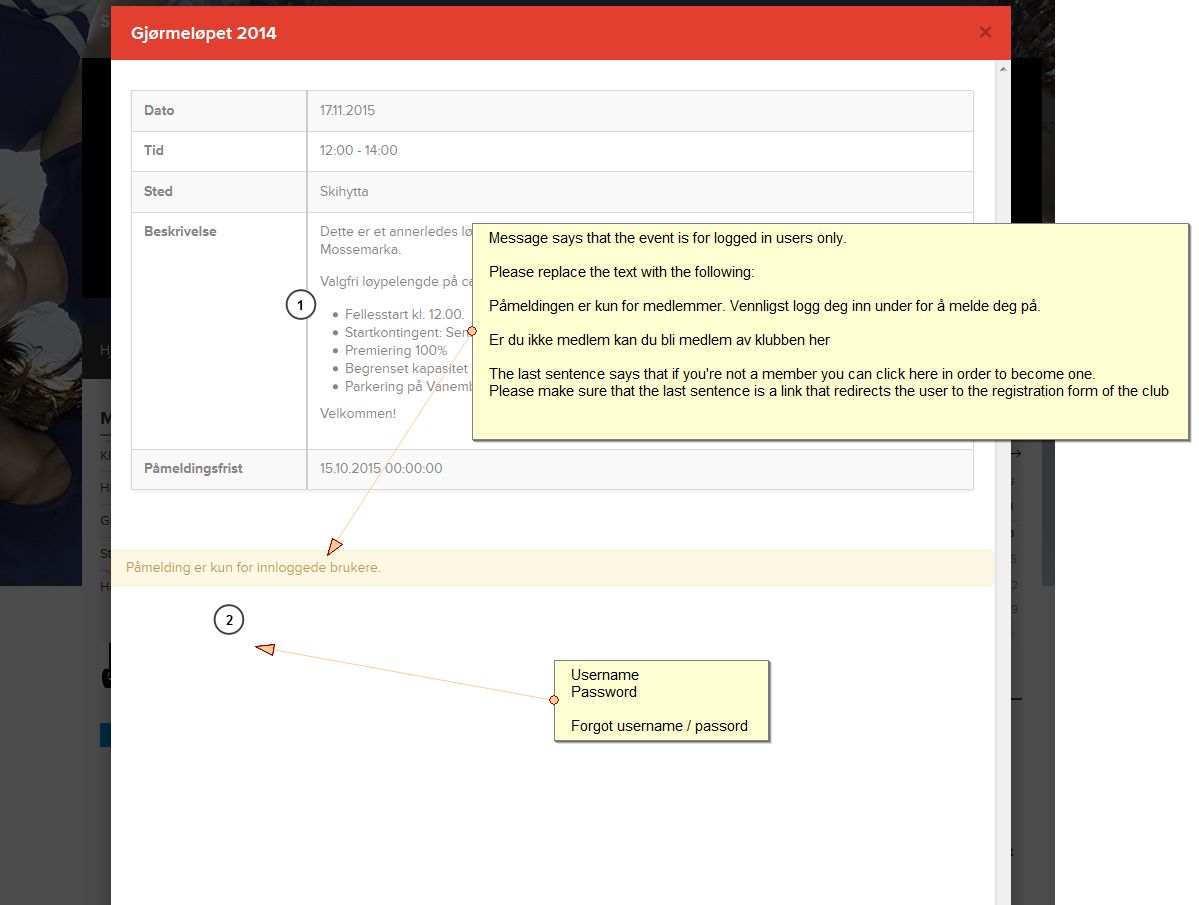Click the Premiering 100% bullet
The height and width of the screenshot is (905, 1199).
pos(396,350)
